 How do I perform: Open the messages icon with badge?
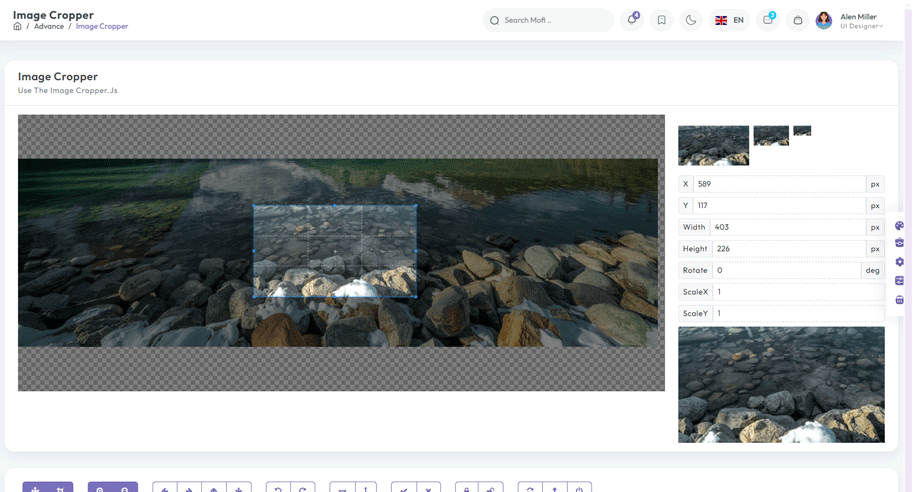(768, 20)
